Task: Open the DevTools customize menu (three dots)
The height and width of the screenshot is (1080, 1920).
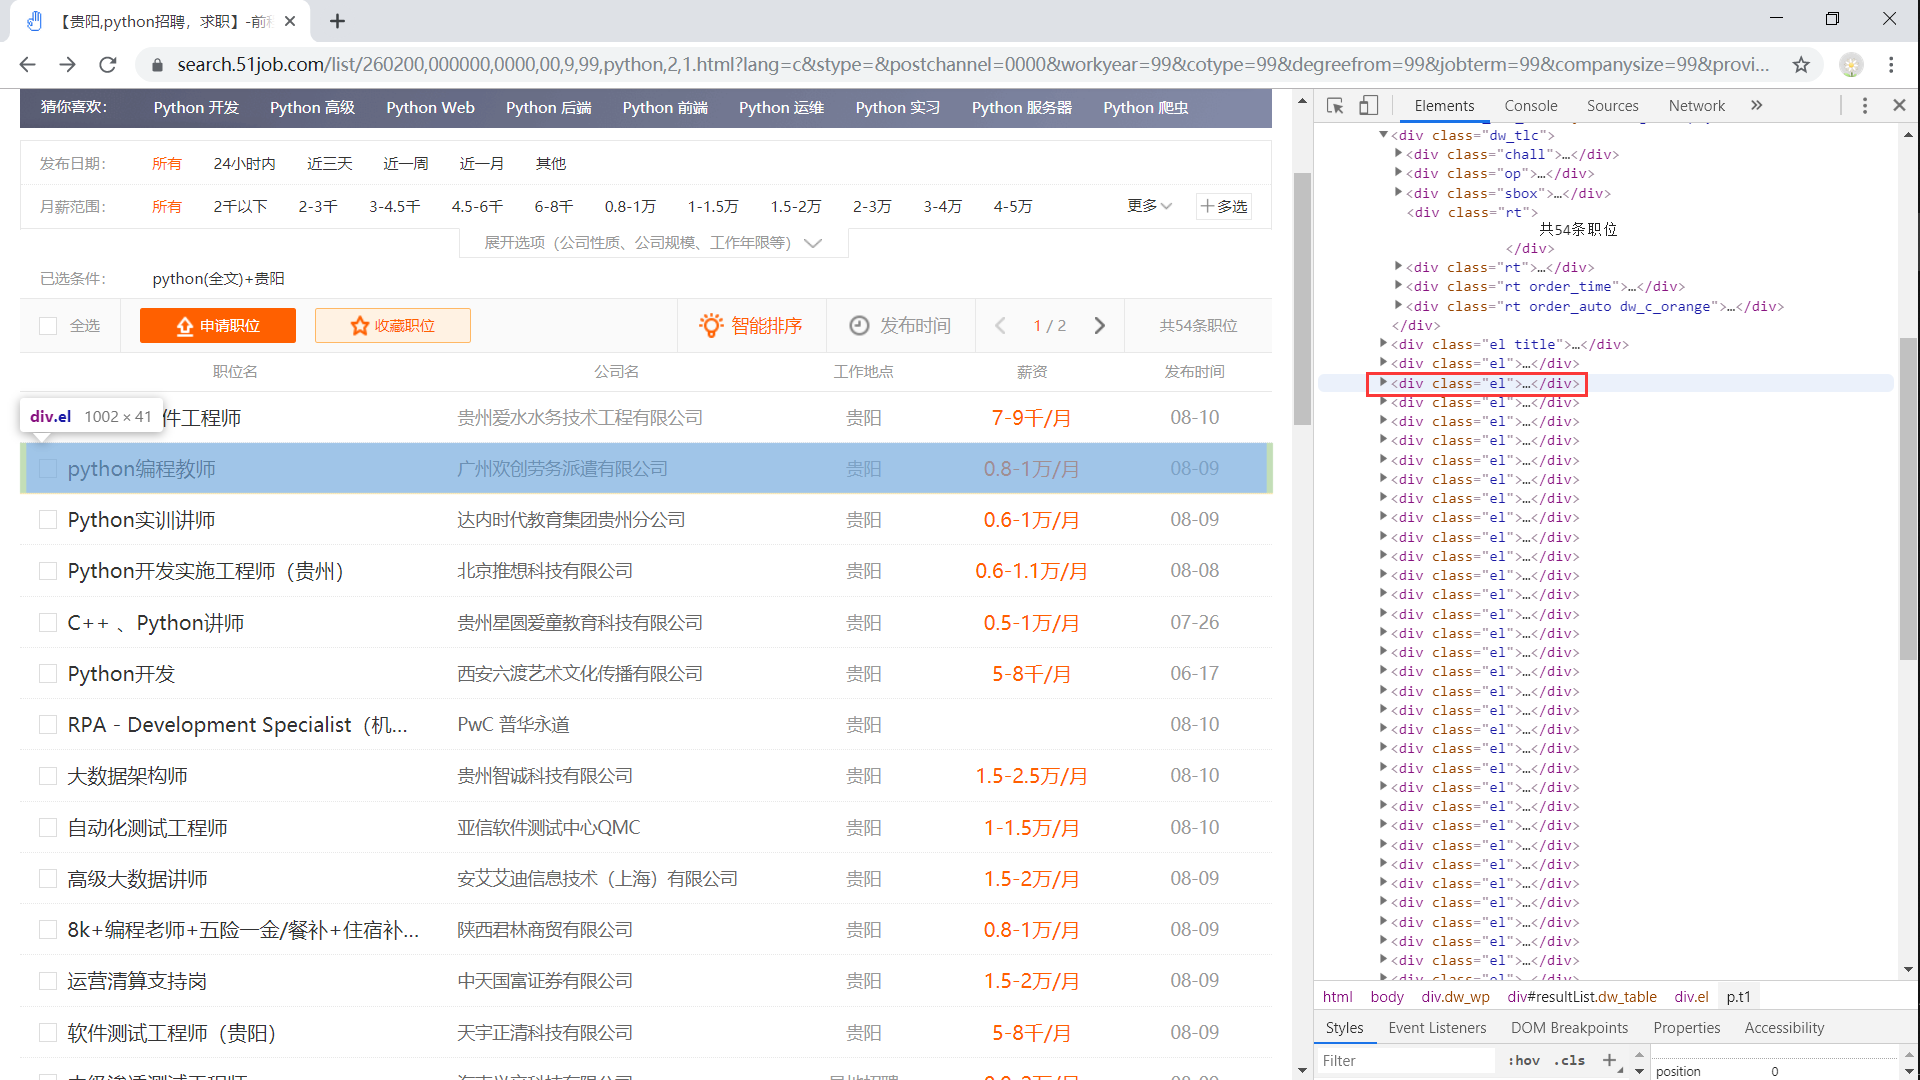Action: 1864,105
